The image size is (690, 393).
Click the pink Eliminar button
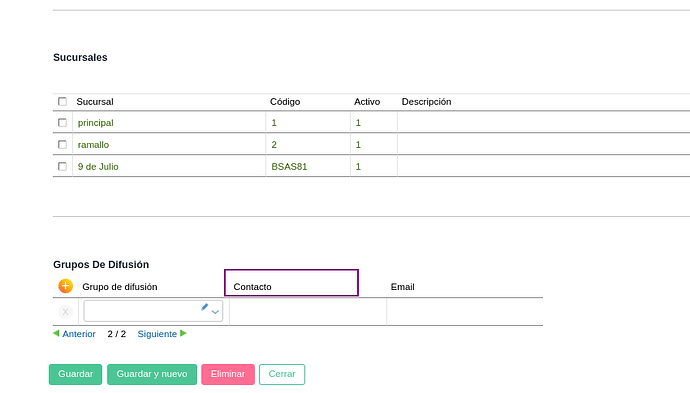coord(228,375)
